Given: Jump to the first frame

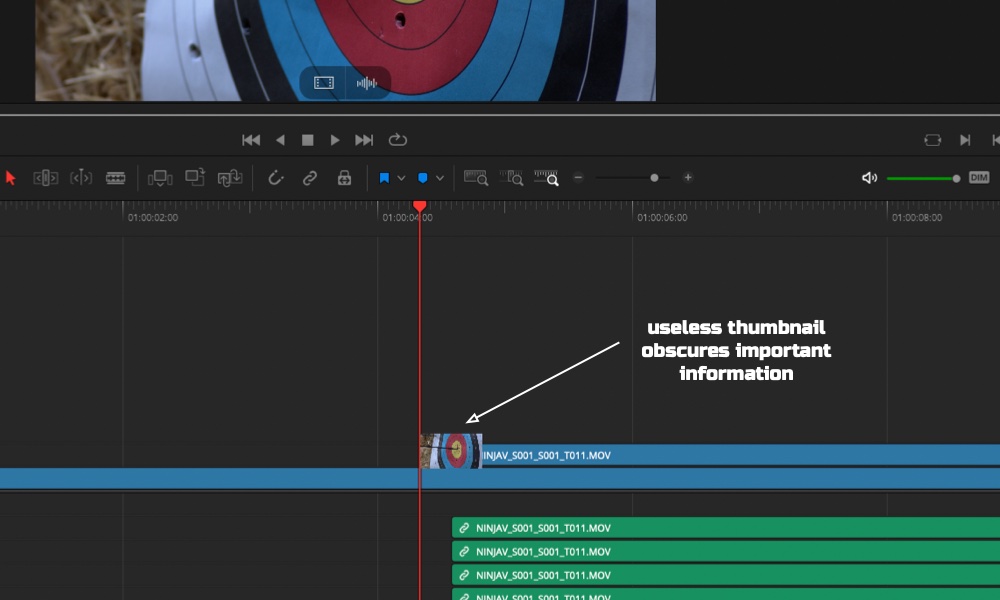Looking at the screenshot, I should tap(251, 140).
